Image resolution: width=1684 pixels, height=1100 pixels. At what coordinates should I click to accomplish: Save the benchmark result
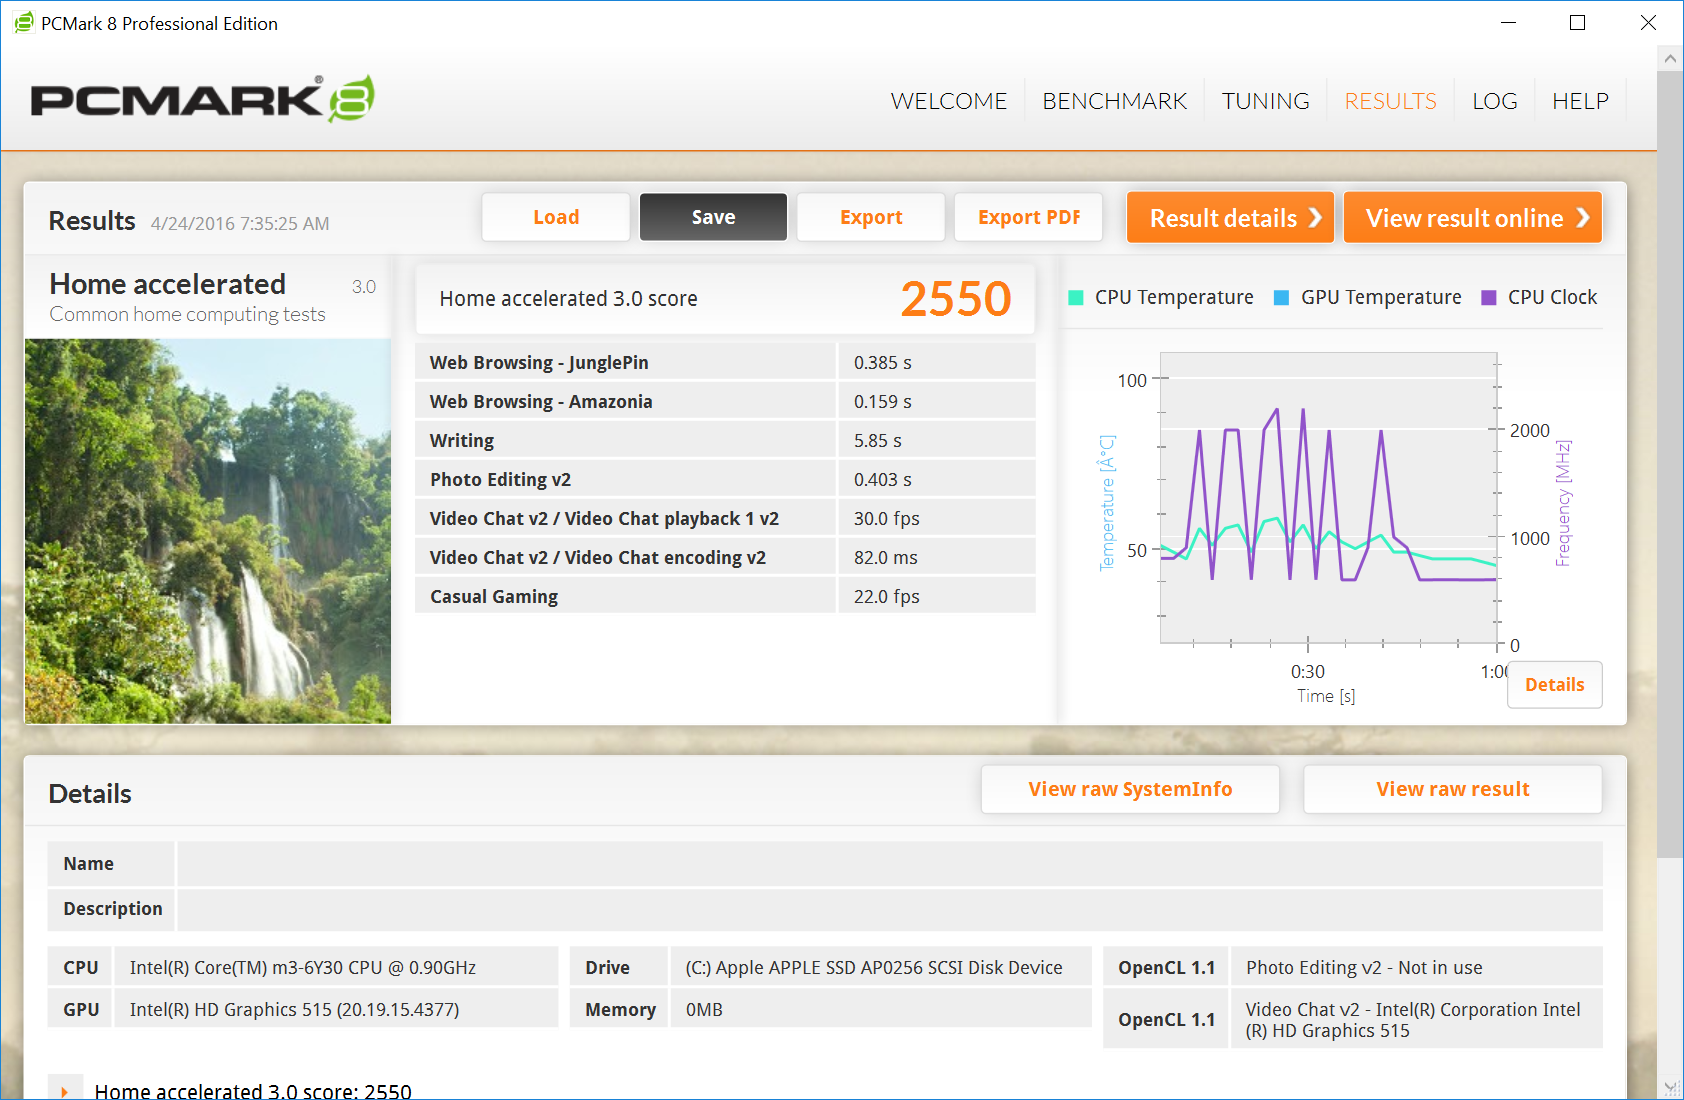(714, 217)
